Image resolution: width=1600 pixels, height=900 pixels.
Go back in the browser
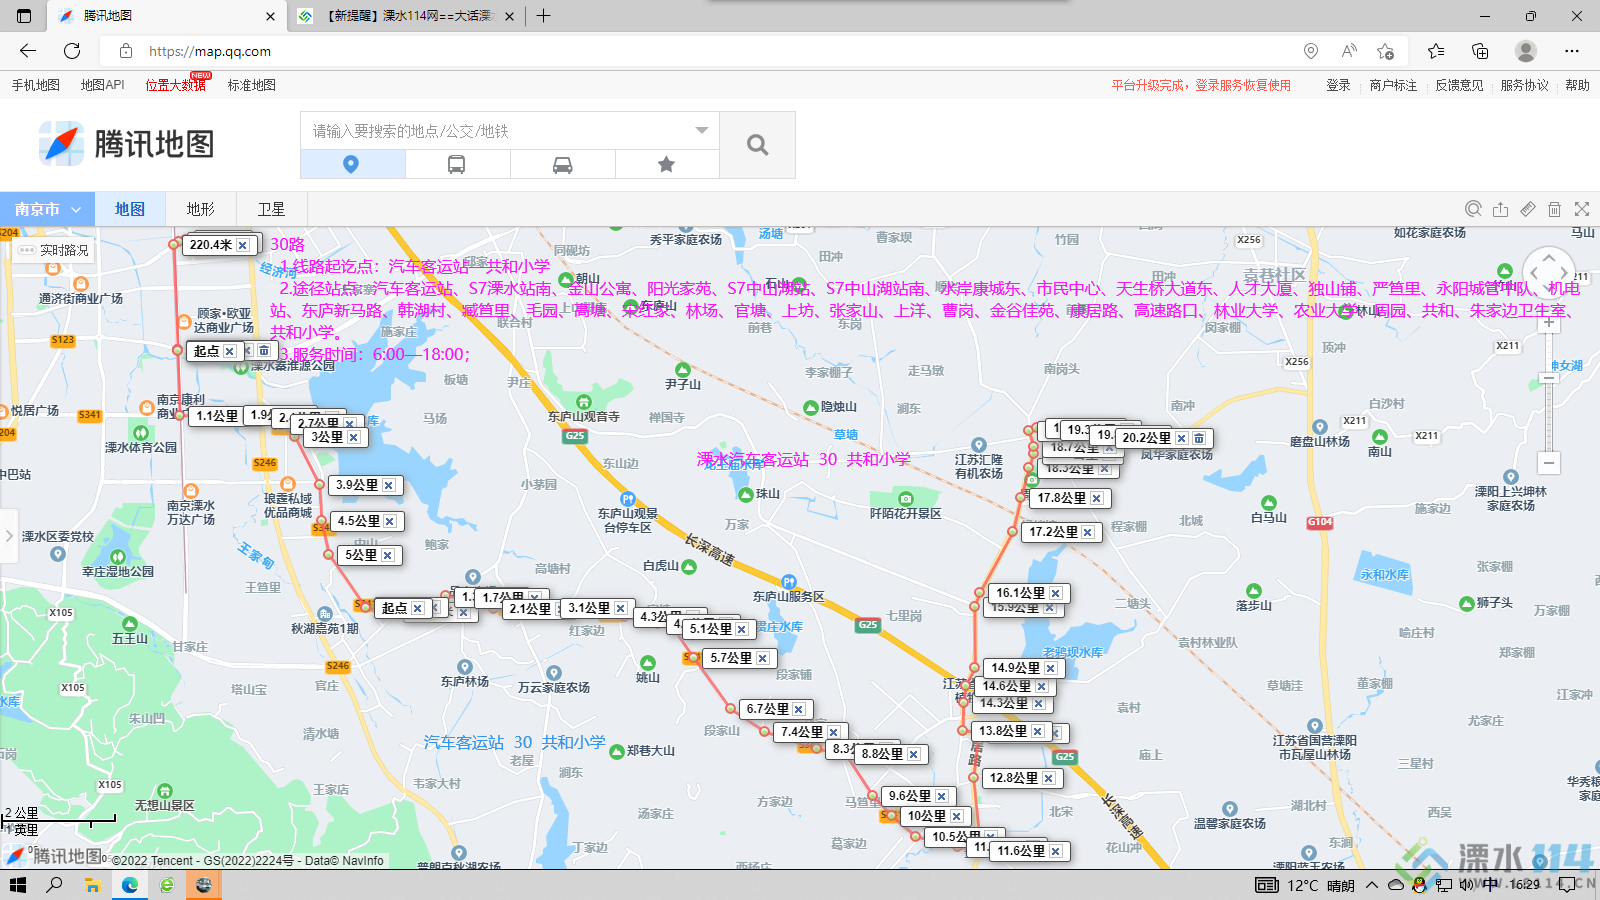(x=28, y=51)
